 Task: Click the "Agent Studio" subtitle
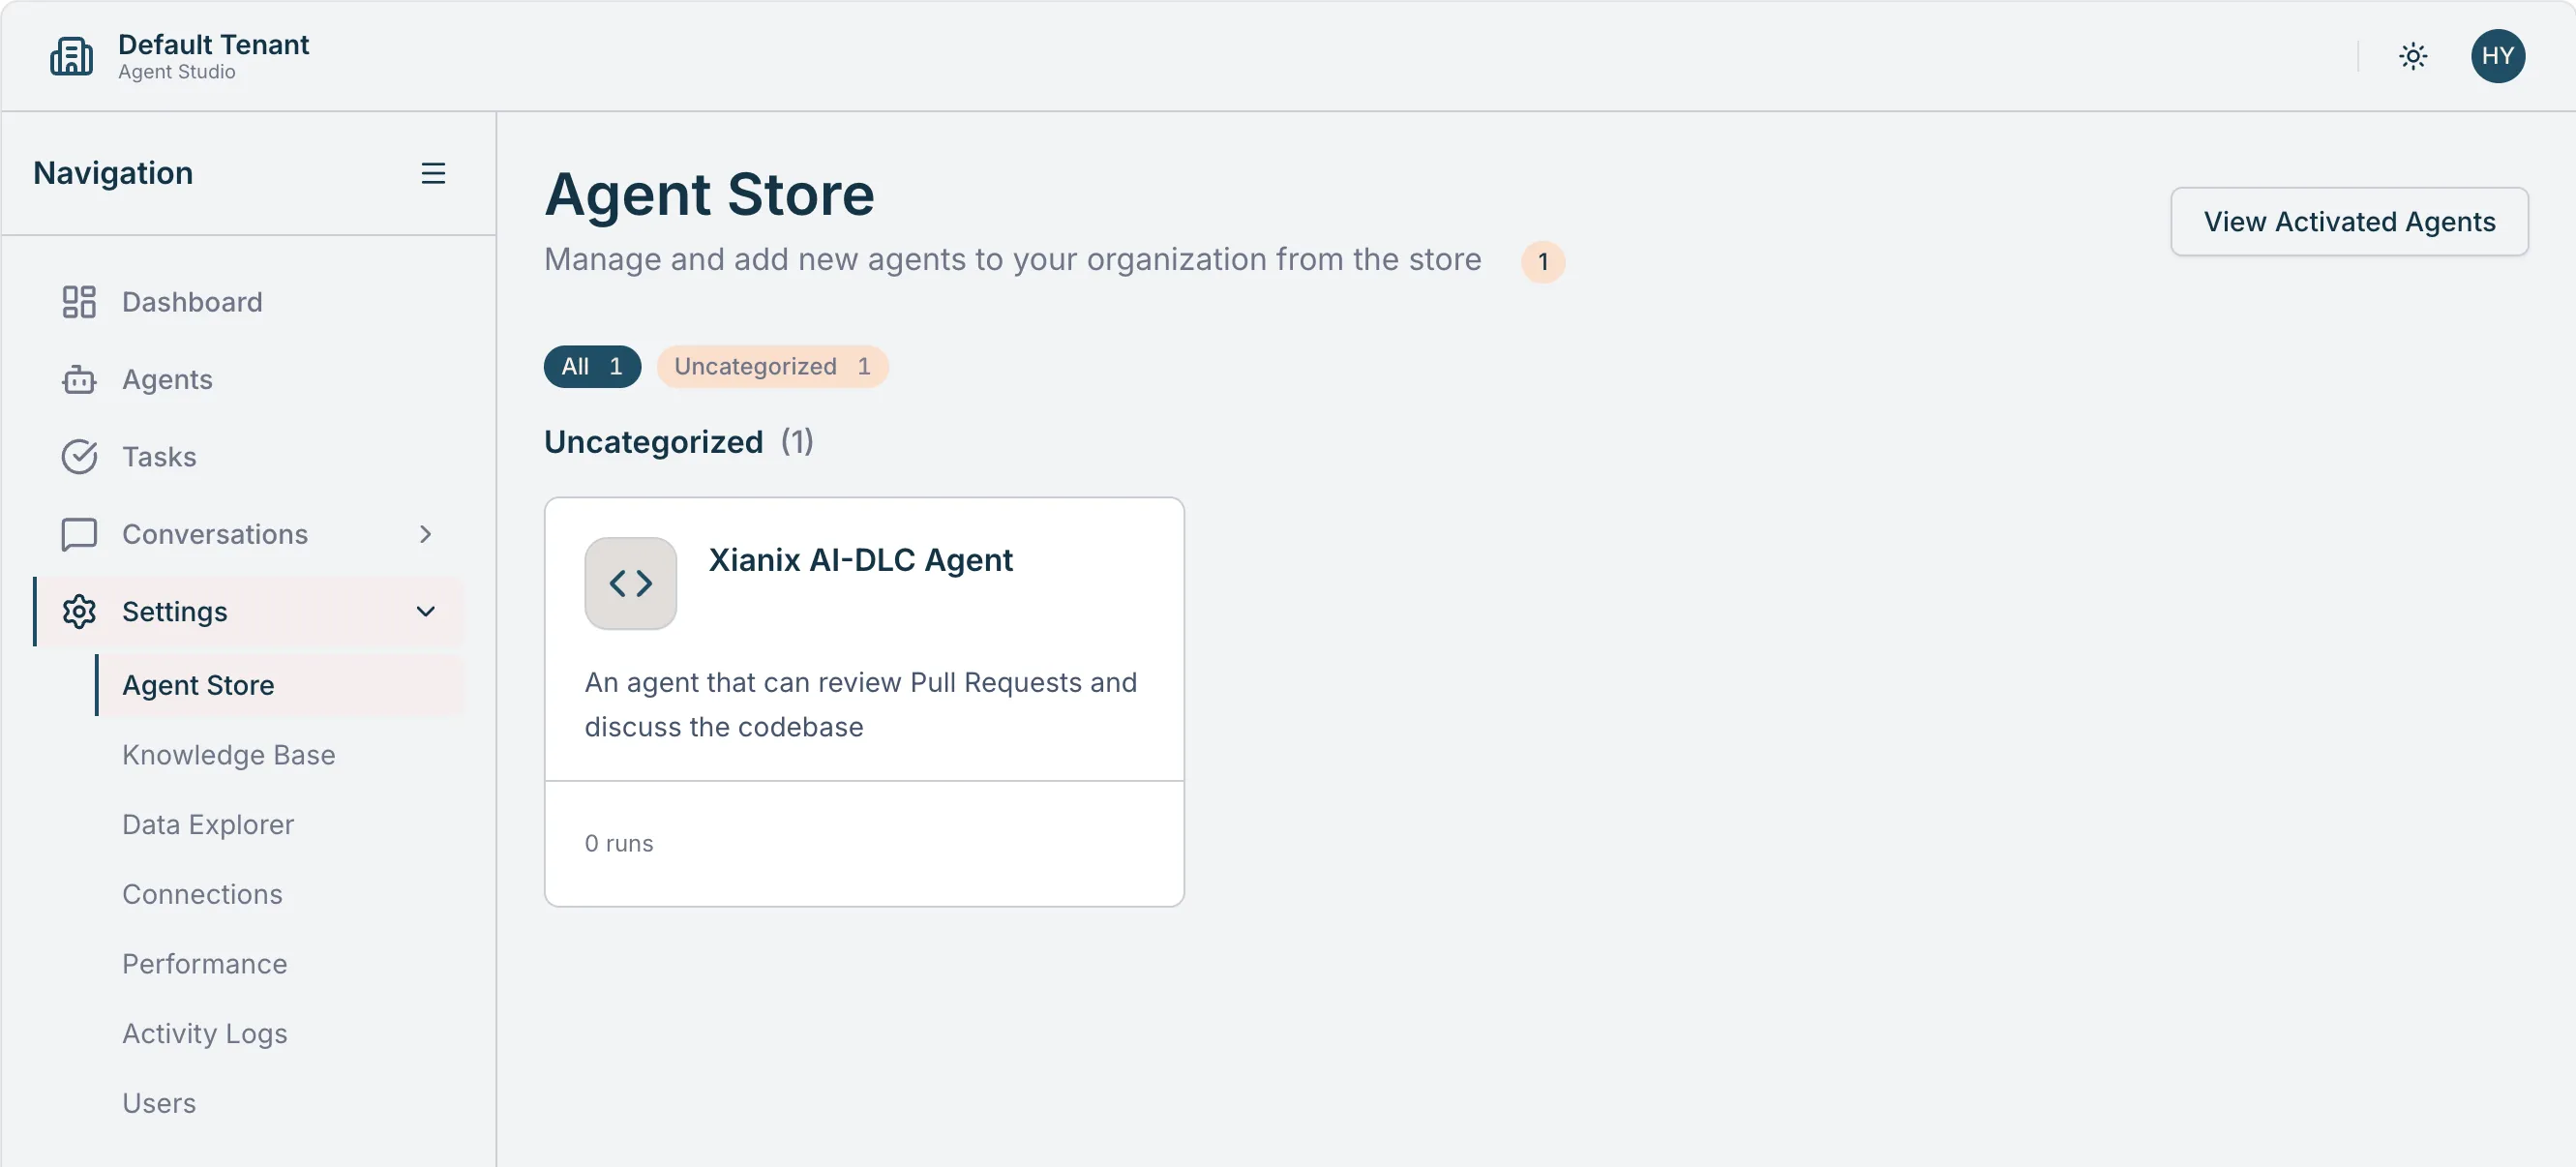(x=177, y=72)
